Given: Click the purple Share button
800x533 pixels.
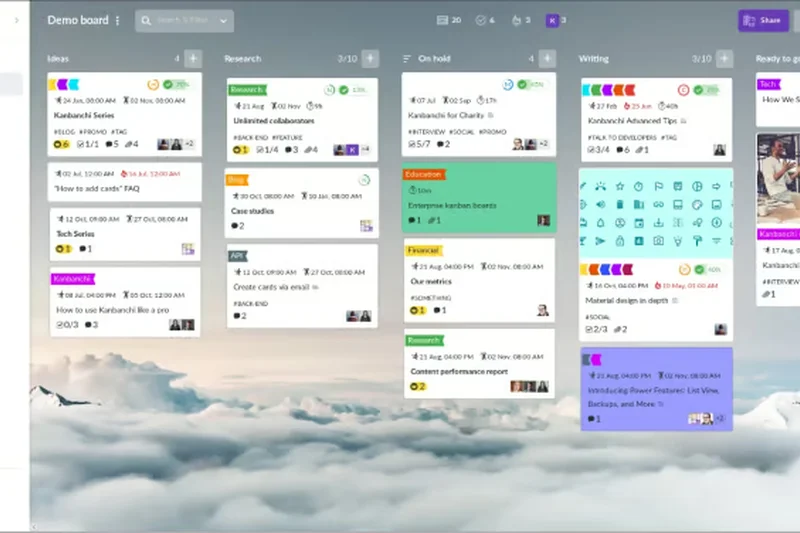Looking at the screenshot, I should click(763, 20).
